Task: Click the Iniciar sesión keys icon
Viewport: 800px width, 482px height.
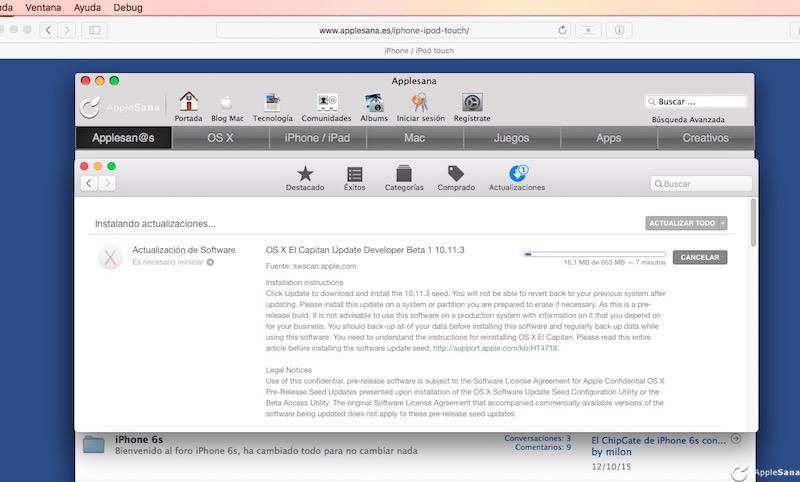Action: (x=420, y=103)
